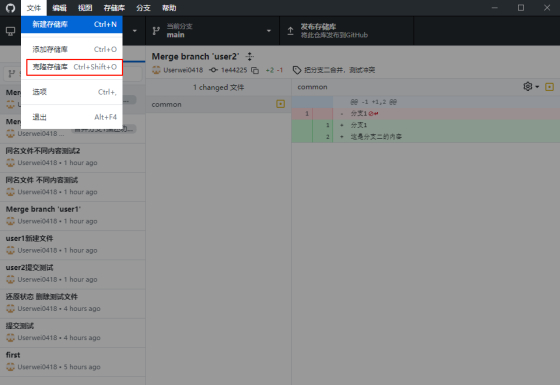Viewport: 560px width, 385px height.
Task: Select commit 还原状态 删除测试文件
Action: tap(72, 304)
